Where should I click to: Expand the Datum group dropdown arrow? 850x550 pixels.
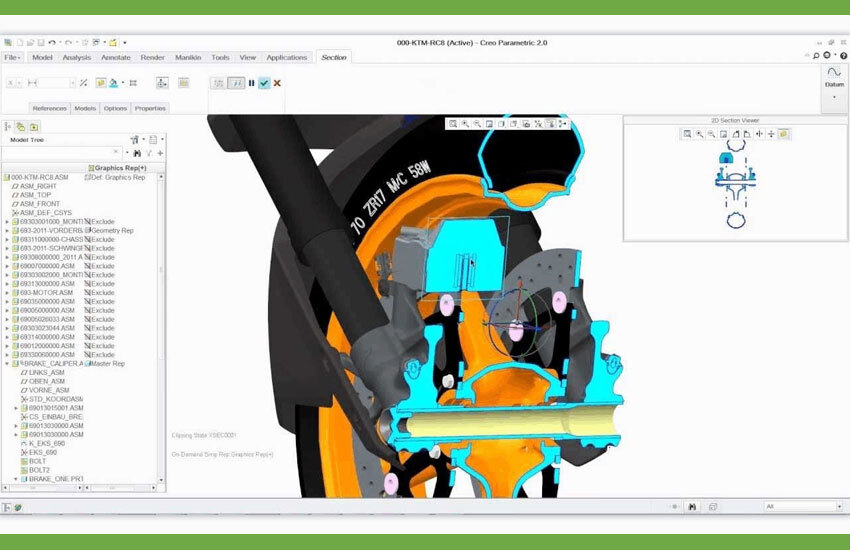pos(834,97)
